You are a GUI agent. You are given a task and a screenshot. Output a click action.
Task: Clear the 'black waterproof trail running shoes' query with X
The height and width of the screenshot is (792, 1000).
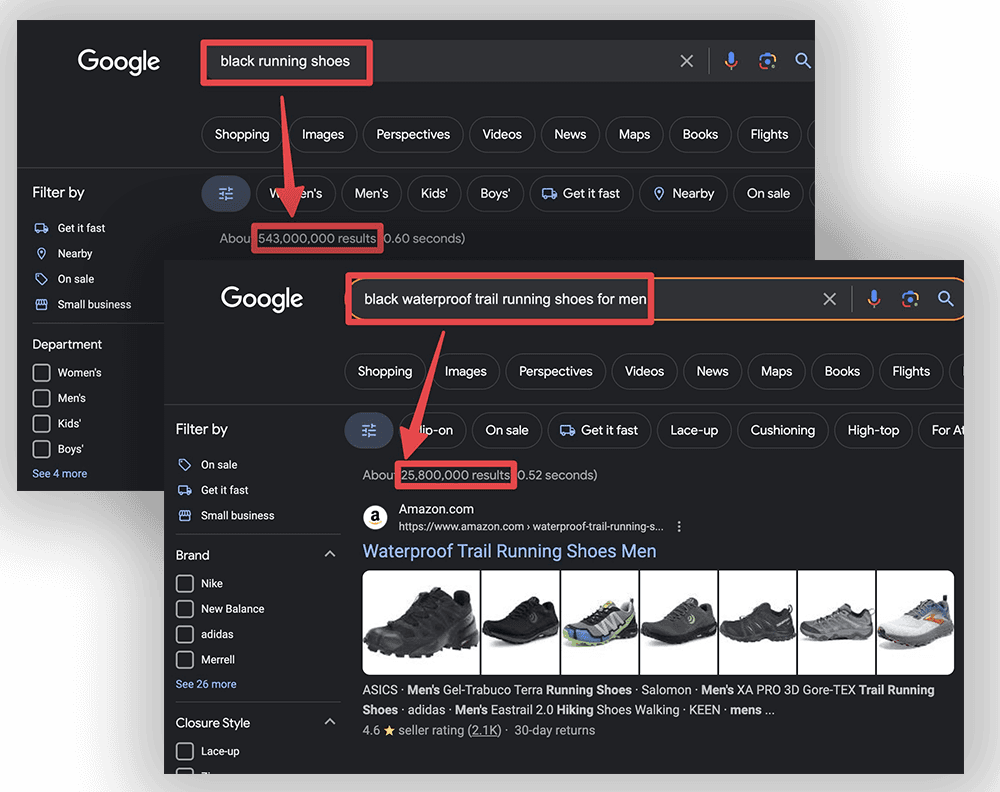[x=829, y=299]
